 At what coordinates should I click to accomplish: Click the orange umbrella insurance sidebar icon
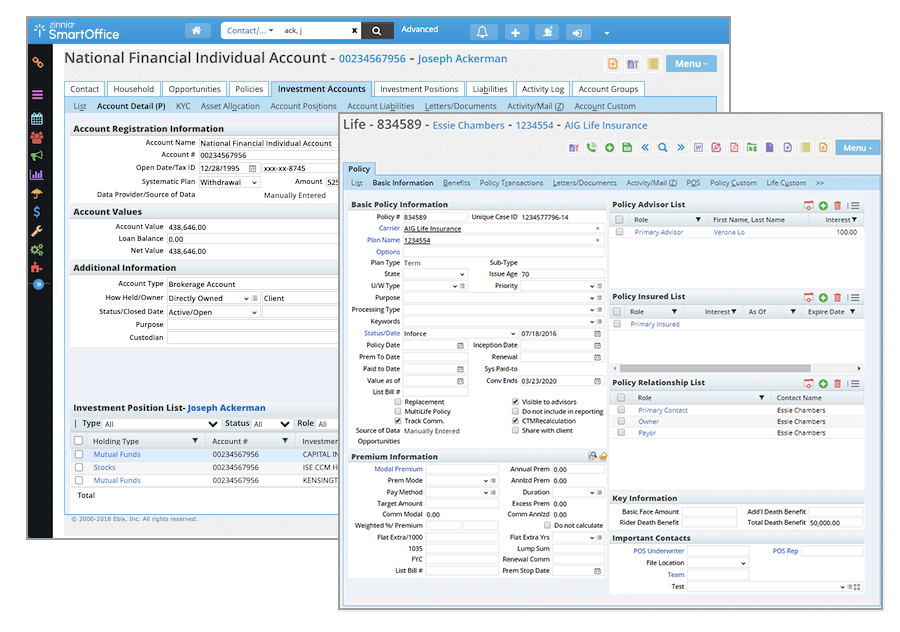[x=37, y=193]
